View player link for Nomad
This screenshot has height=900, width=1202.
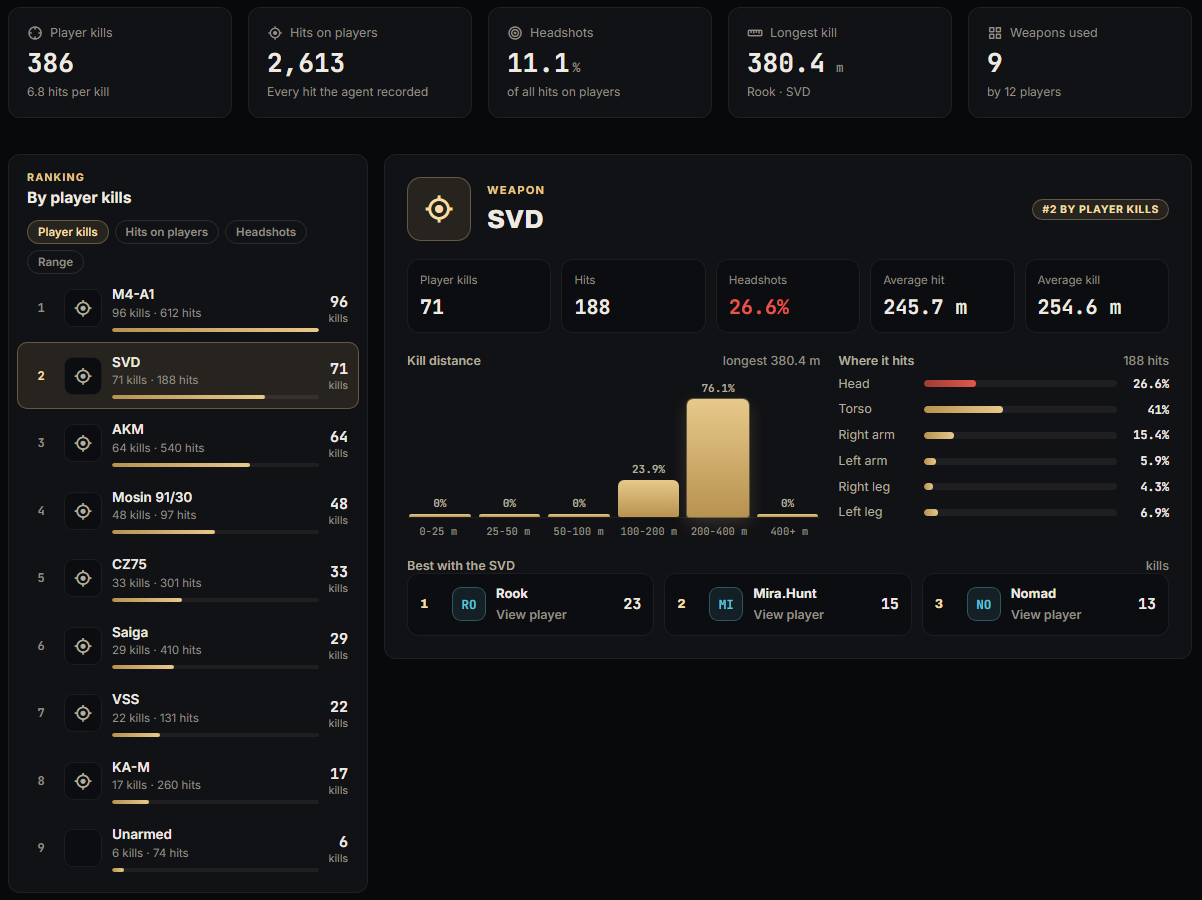click(x=1046, y=615)
